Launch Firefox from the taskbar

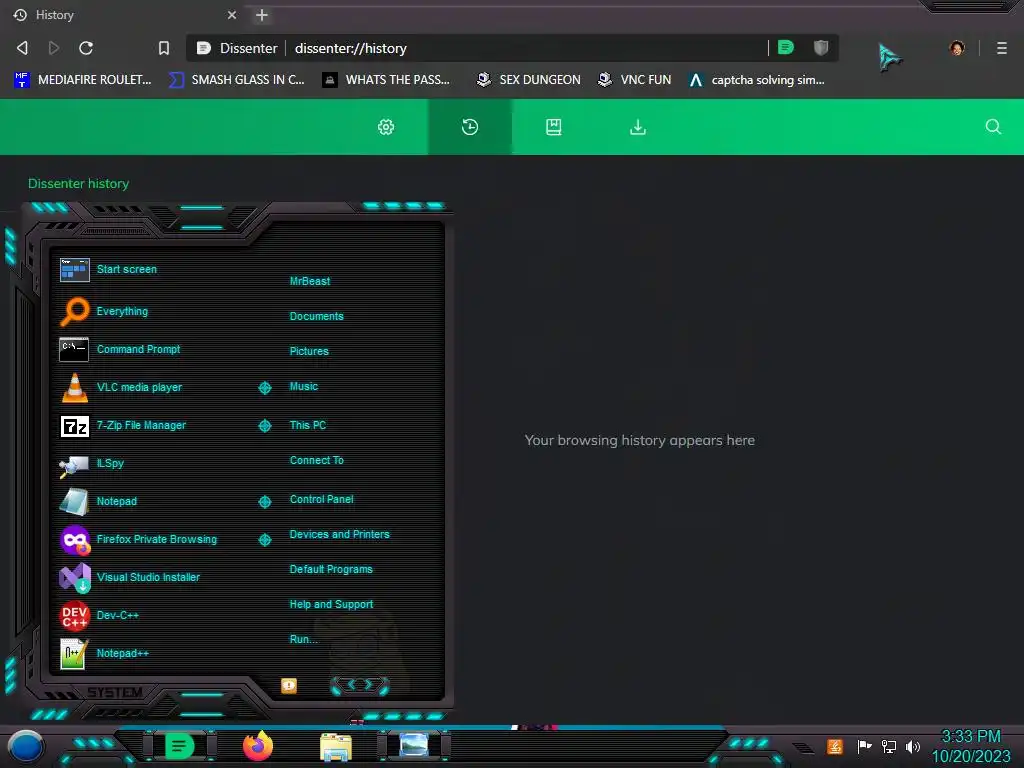click(258, 746)
